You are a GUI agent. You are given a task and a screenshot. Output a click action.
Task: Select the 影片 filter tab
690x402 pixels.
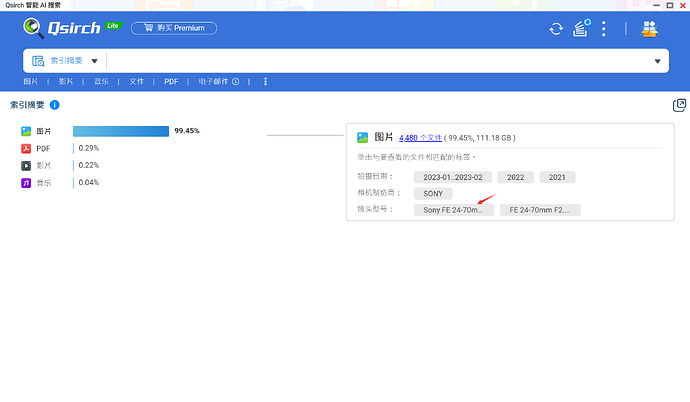pyautogui.click(x=66, y=81)
